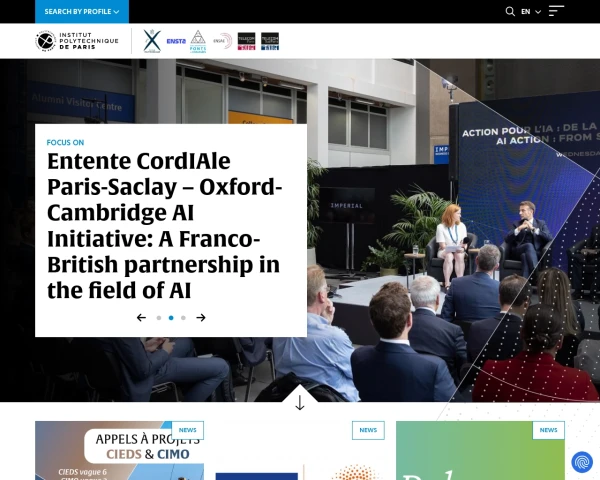Open the École Polytechnique X logo

(152, 41)
